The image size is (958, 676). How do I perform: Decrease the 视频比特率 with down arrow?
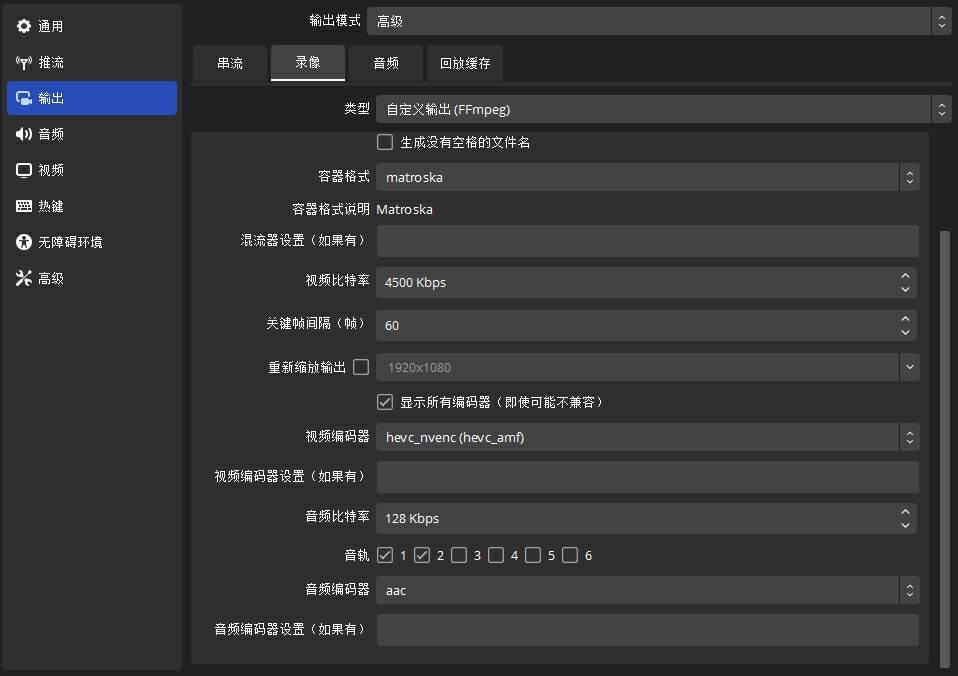click(905, 289)
